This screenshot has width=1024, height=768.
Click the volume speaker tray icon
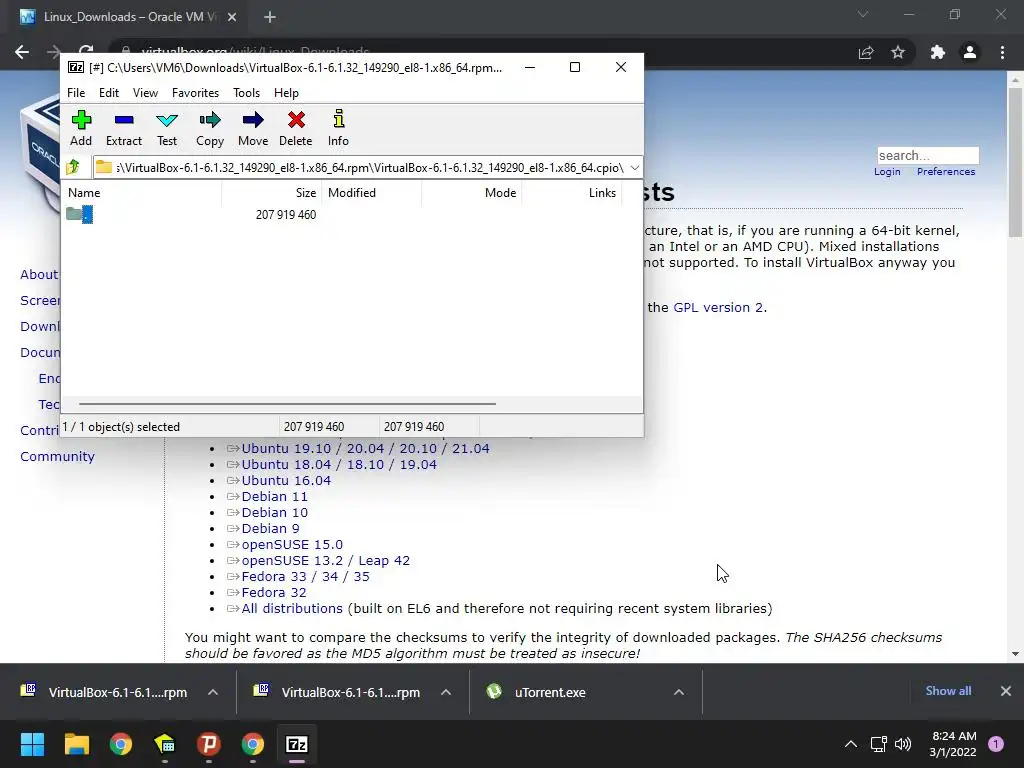(x=903, y=744)
